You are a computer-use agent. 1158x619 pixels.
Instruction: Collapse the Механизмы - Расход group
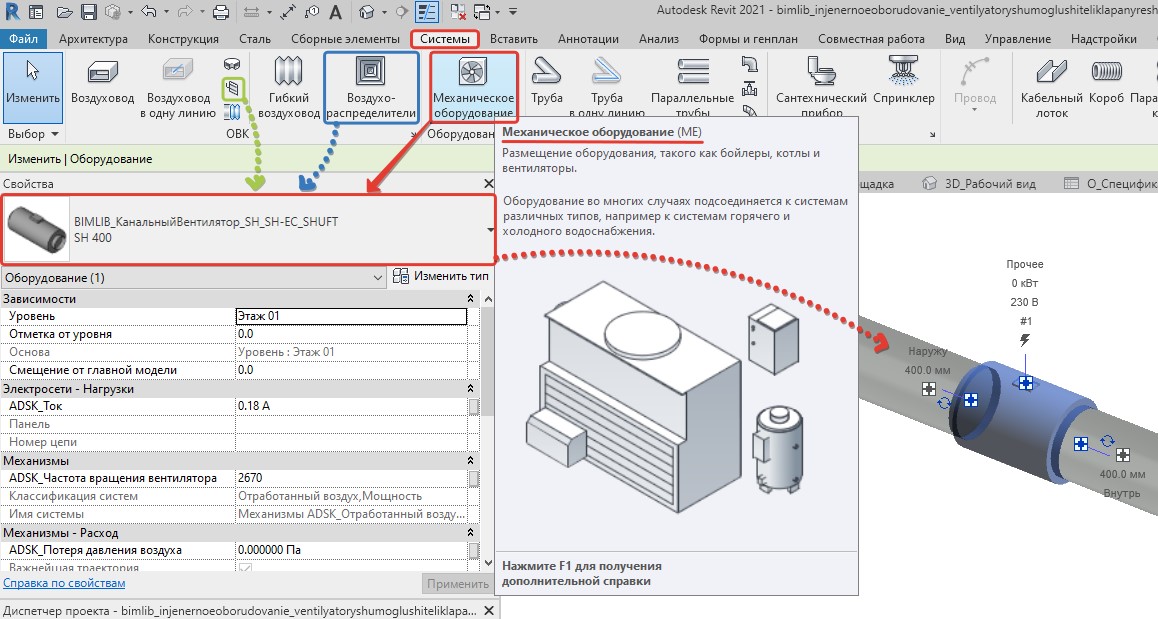[470, 533]
